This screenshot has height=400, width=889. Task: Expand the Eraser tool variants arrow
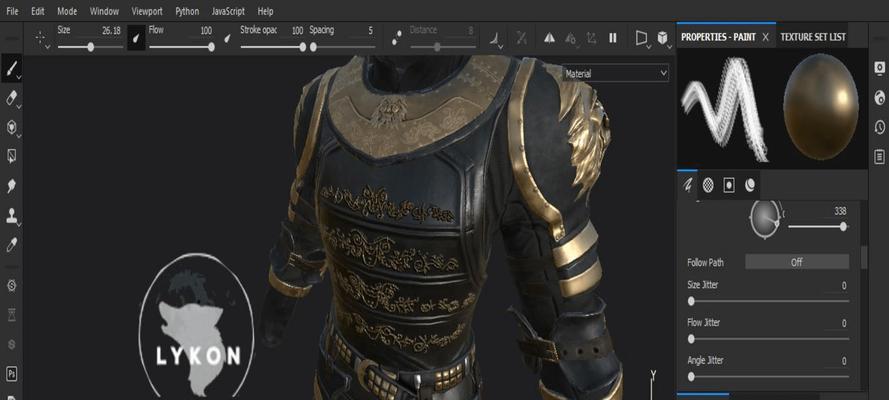19,106
